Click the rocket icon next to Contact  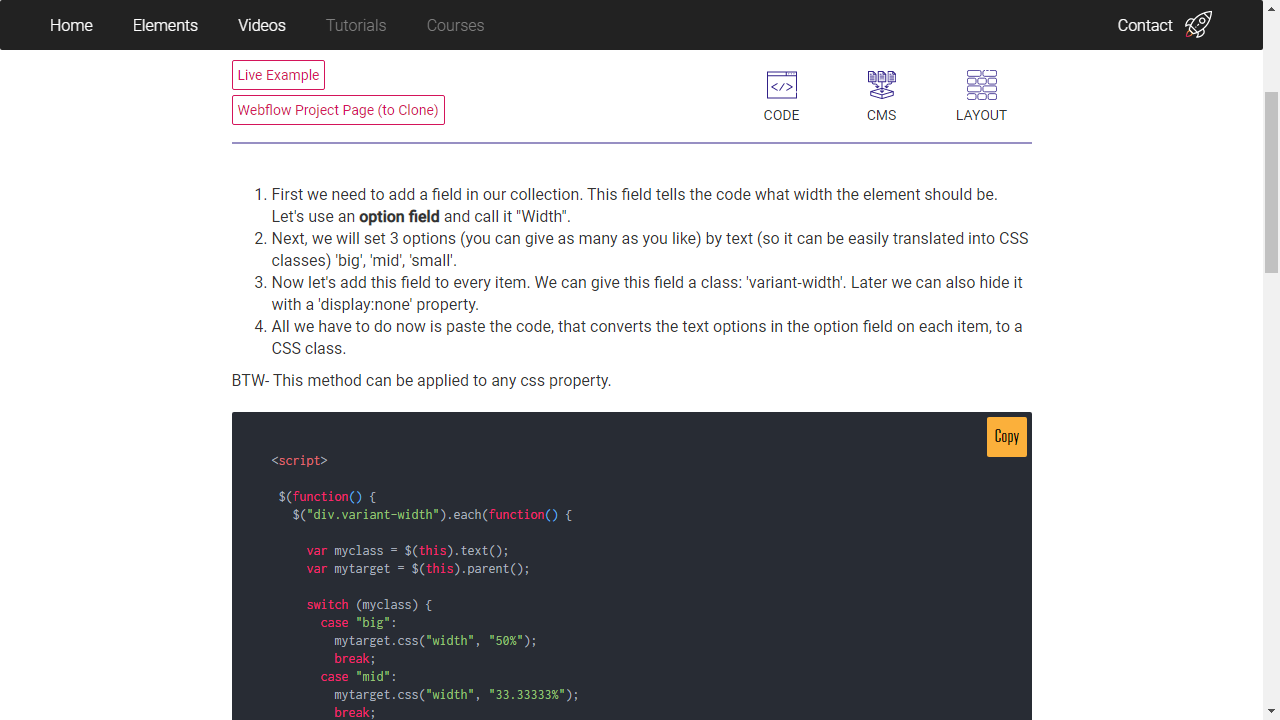coord(1198,25)
